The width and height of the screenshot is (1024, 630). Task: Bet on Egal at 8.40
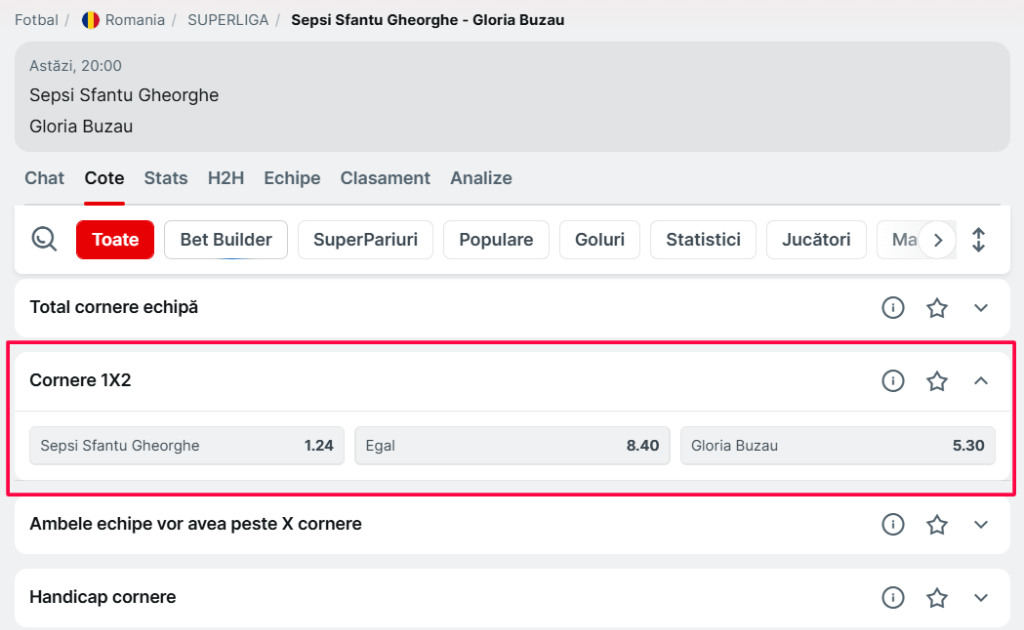[x=512, y=446]
